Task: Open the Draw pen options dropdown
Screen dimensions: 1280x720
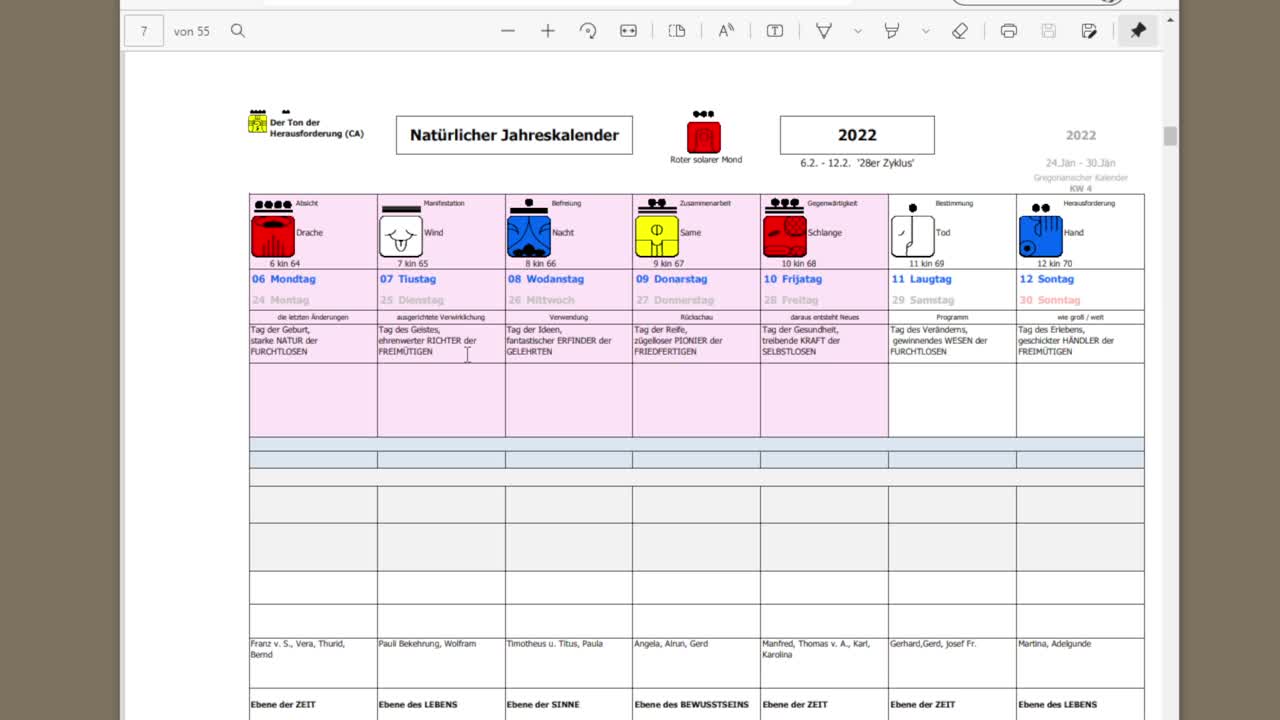Action: click(x=858, y=31)
